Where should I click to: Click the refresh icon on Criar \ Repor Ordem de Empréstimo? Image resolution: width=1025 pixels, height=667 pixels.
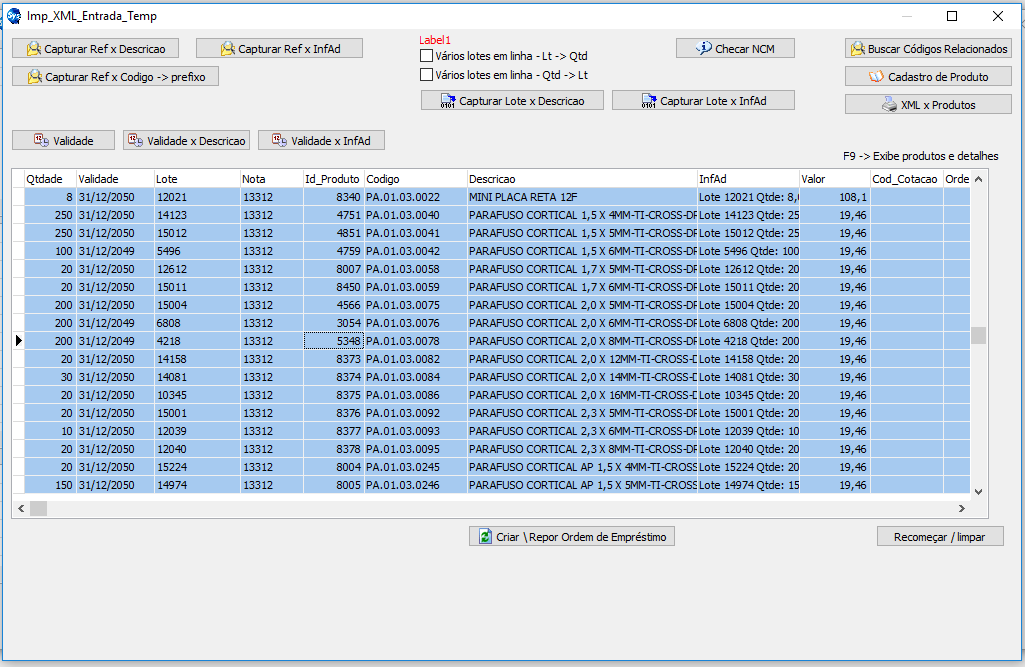pyautogui.click(x=485, y=537)
